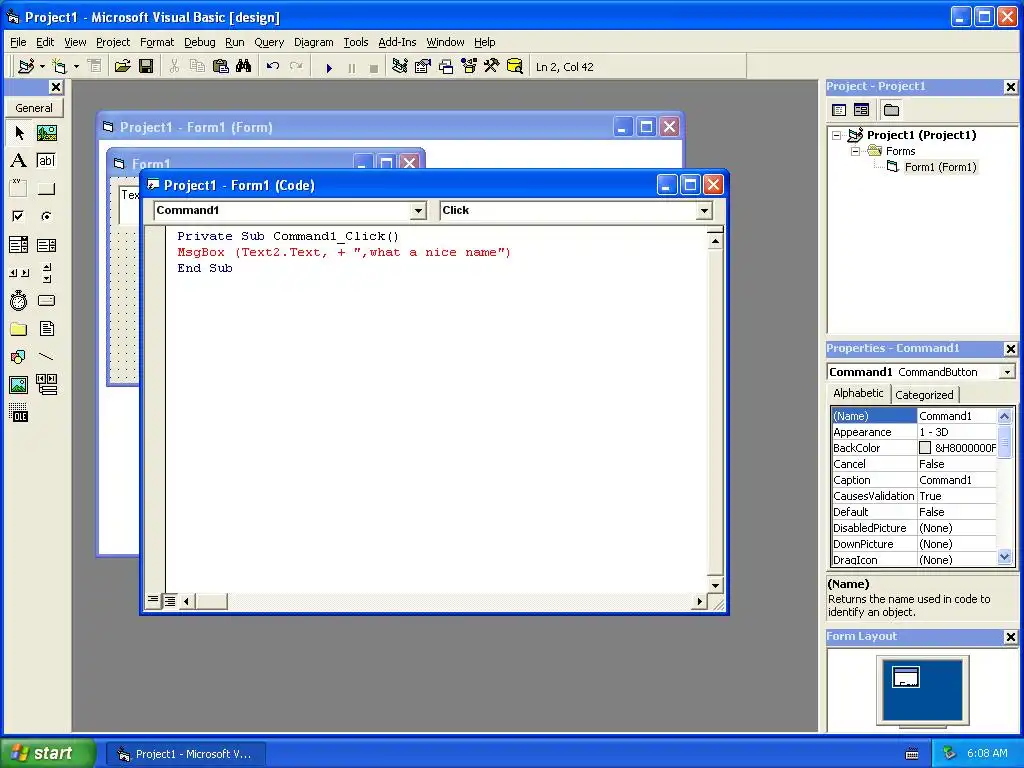
Task: Open the Properties object selector dropdown
Action: 1008,372
